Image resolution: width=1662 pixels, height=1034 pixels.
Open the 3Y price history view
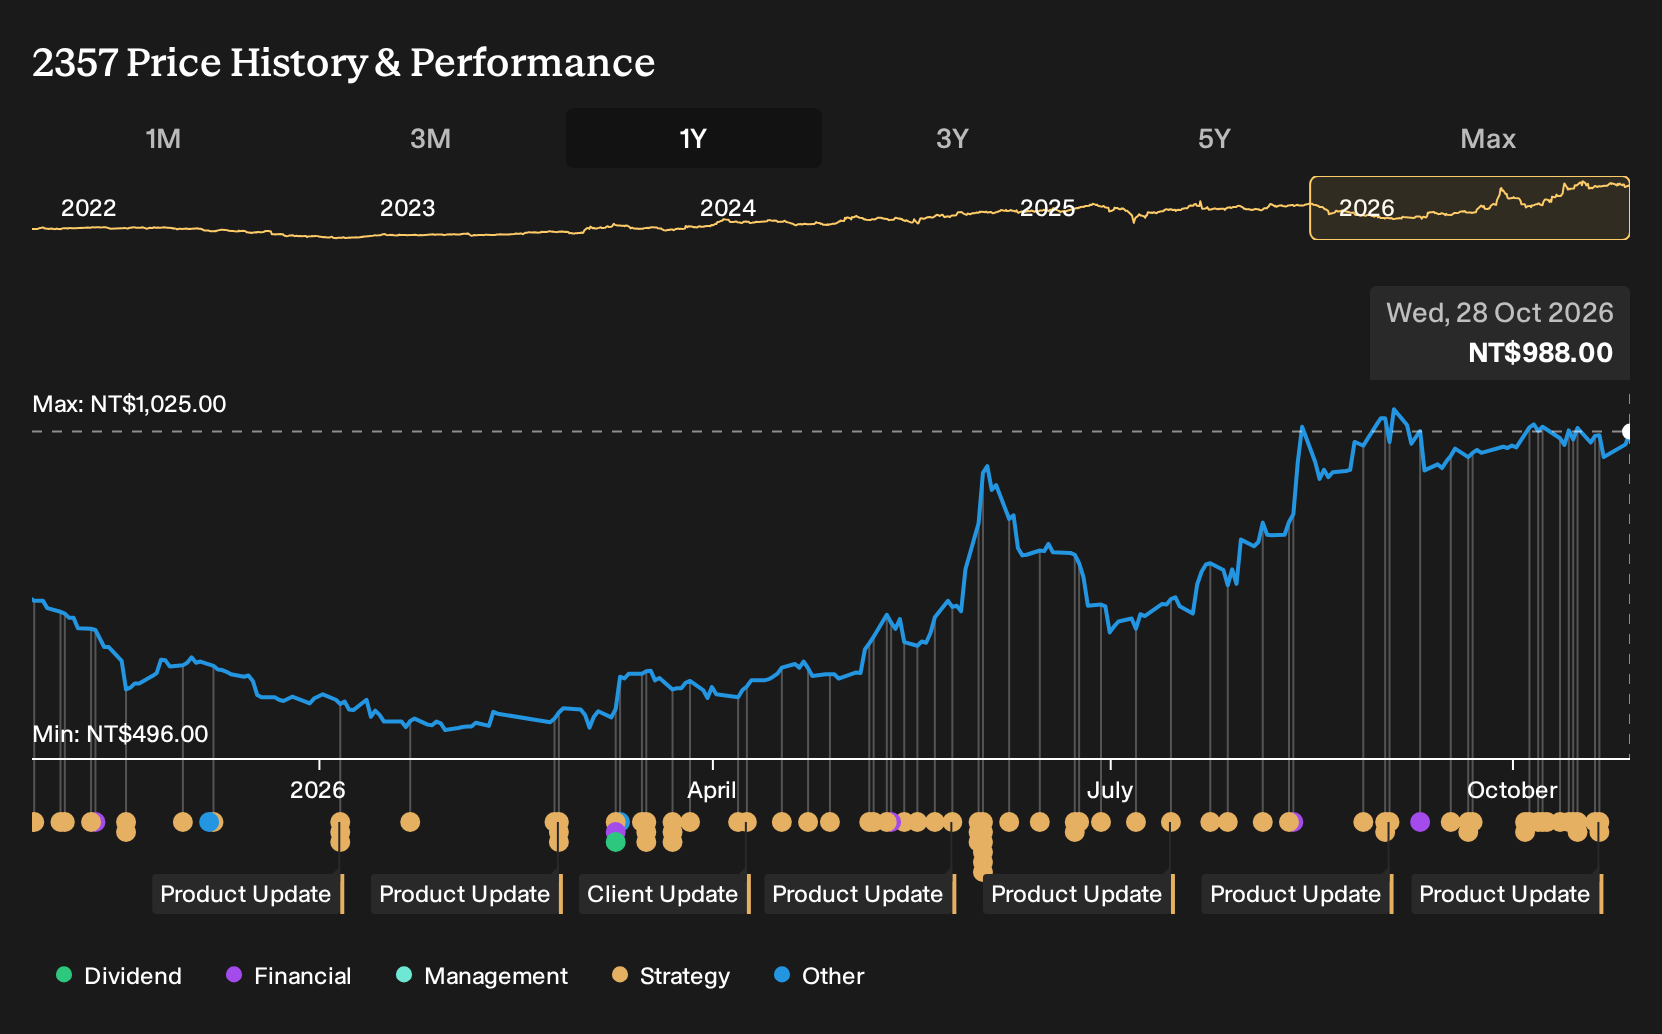pyautogui.click(x=952, y=138)
